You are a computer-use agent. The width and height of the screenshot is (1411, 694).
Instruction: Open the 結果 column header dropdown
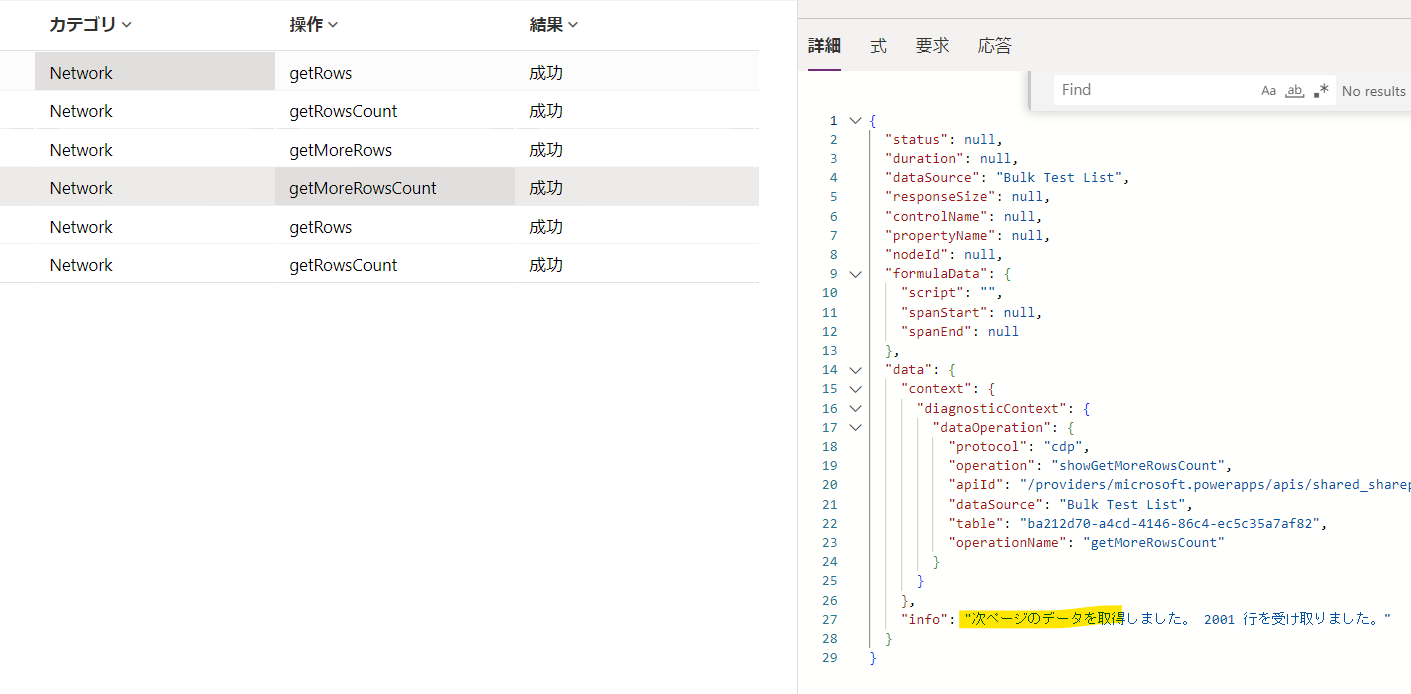point(554,25)
